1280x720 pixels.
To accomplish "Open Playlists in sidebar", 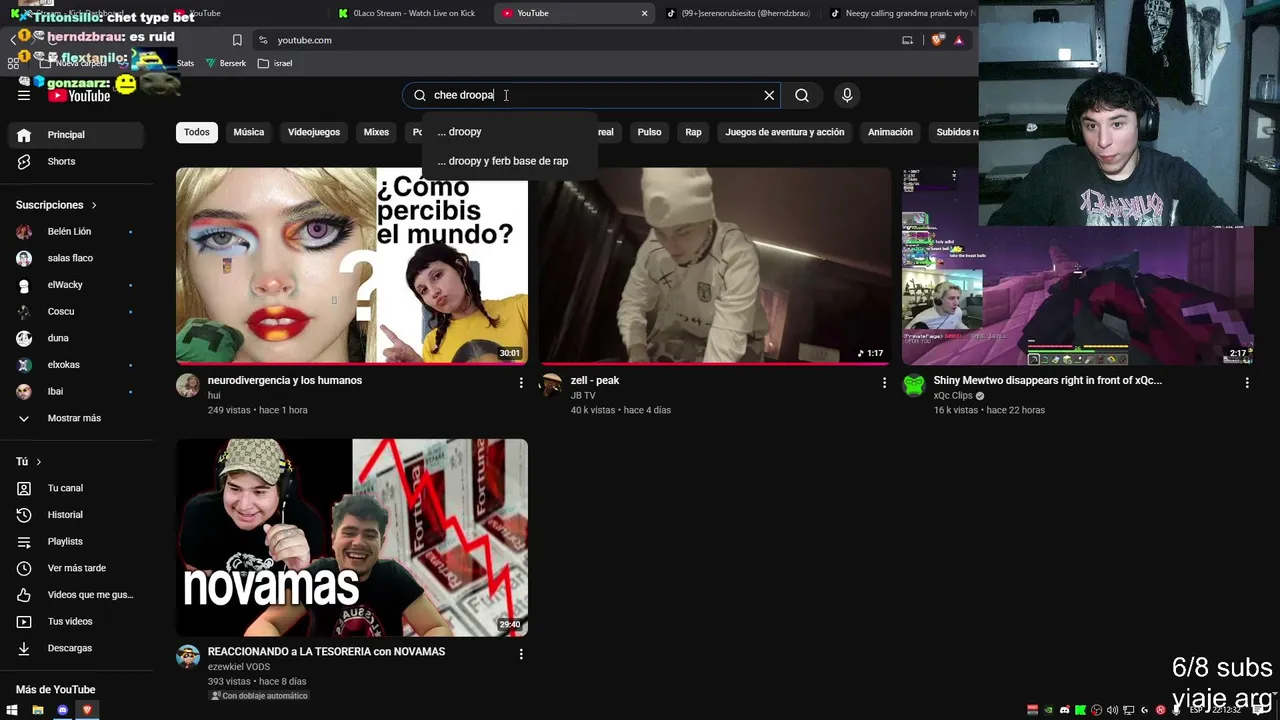I will click(76, 541).
